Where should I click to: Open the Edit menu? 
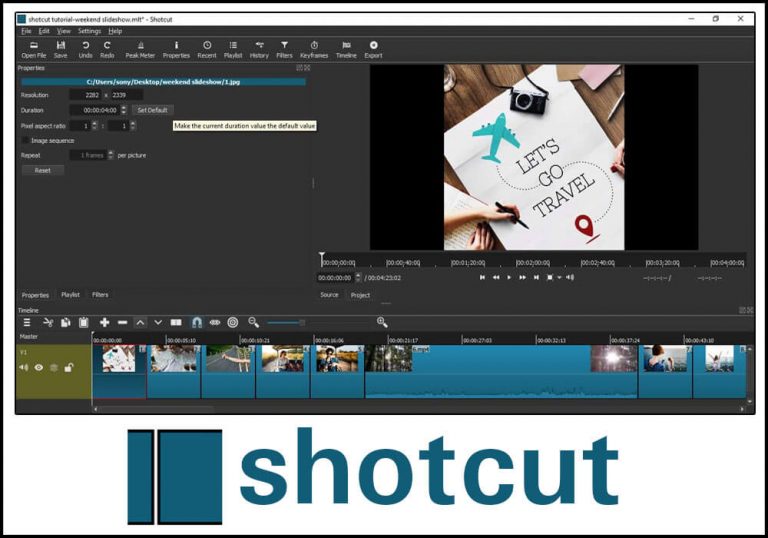tap(44, 31)
